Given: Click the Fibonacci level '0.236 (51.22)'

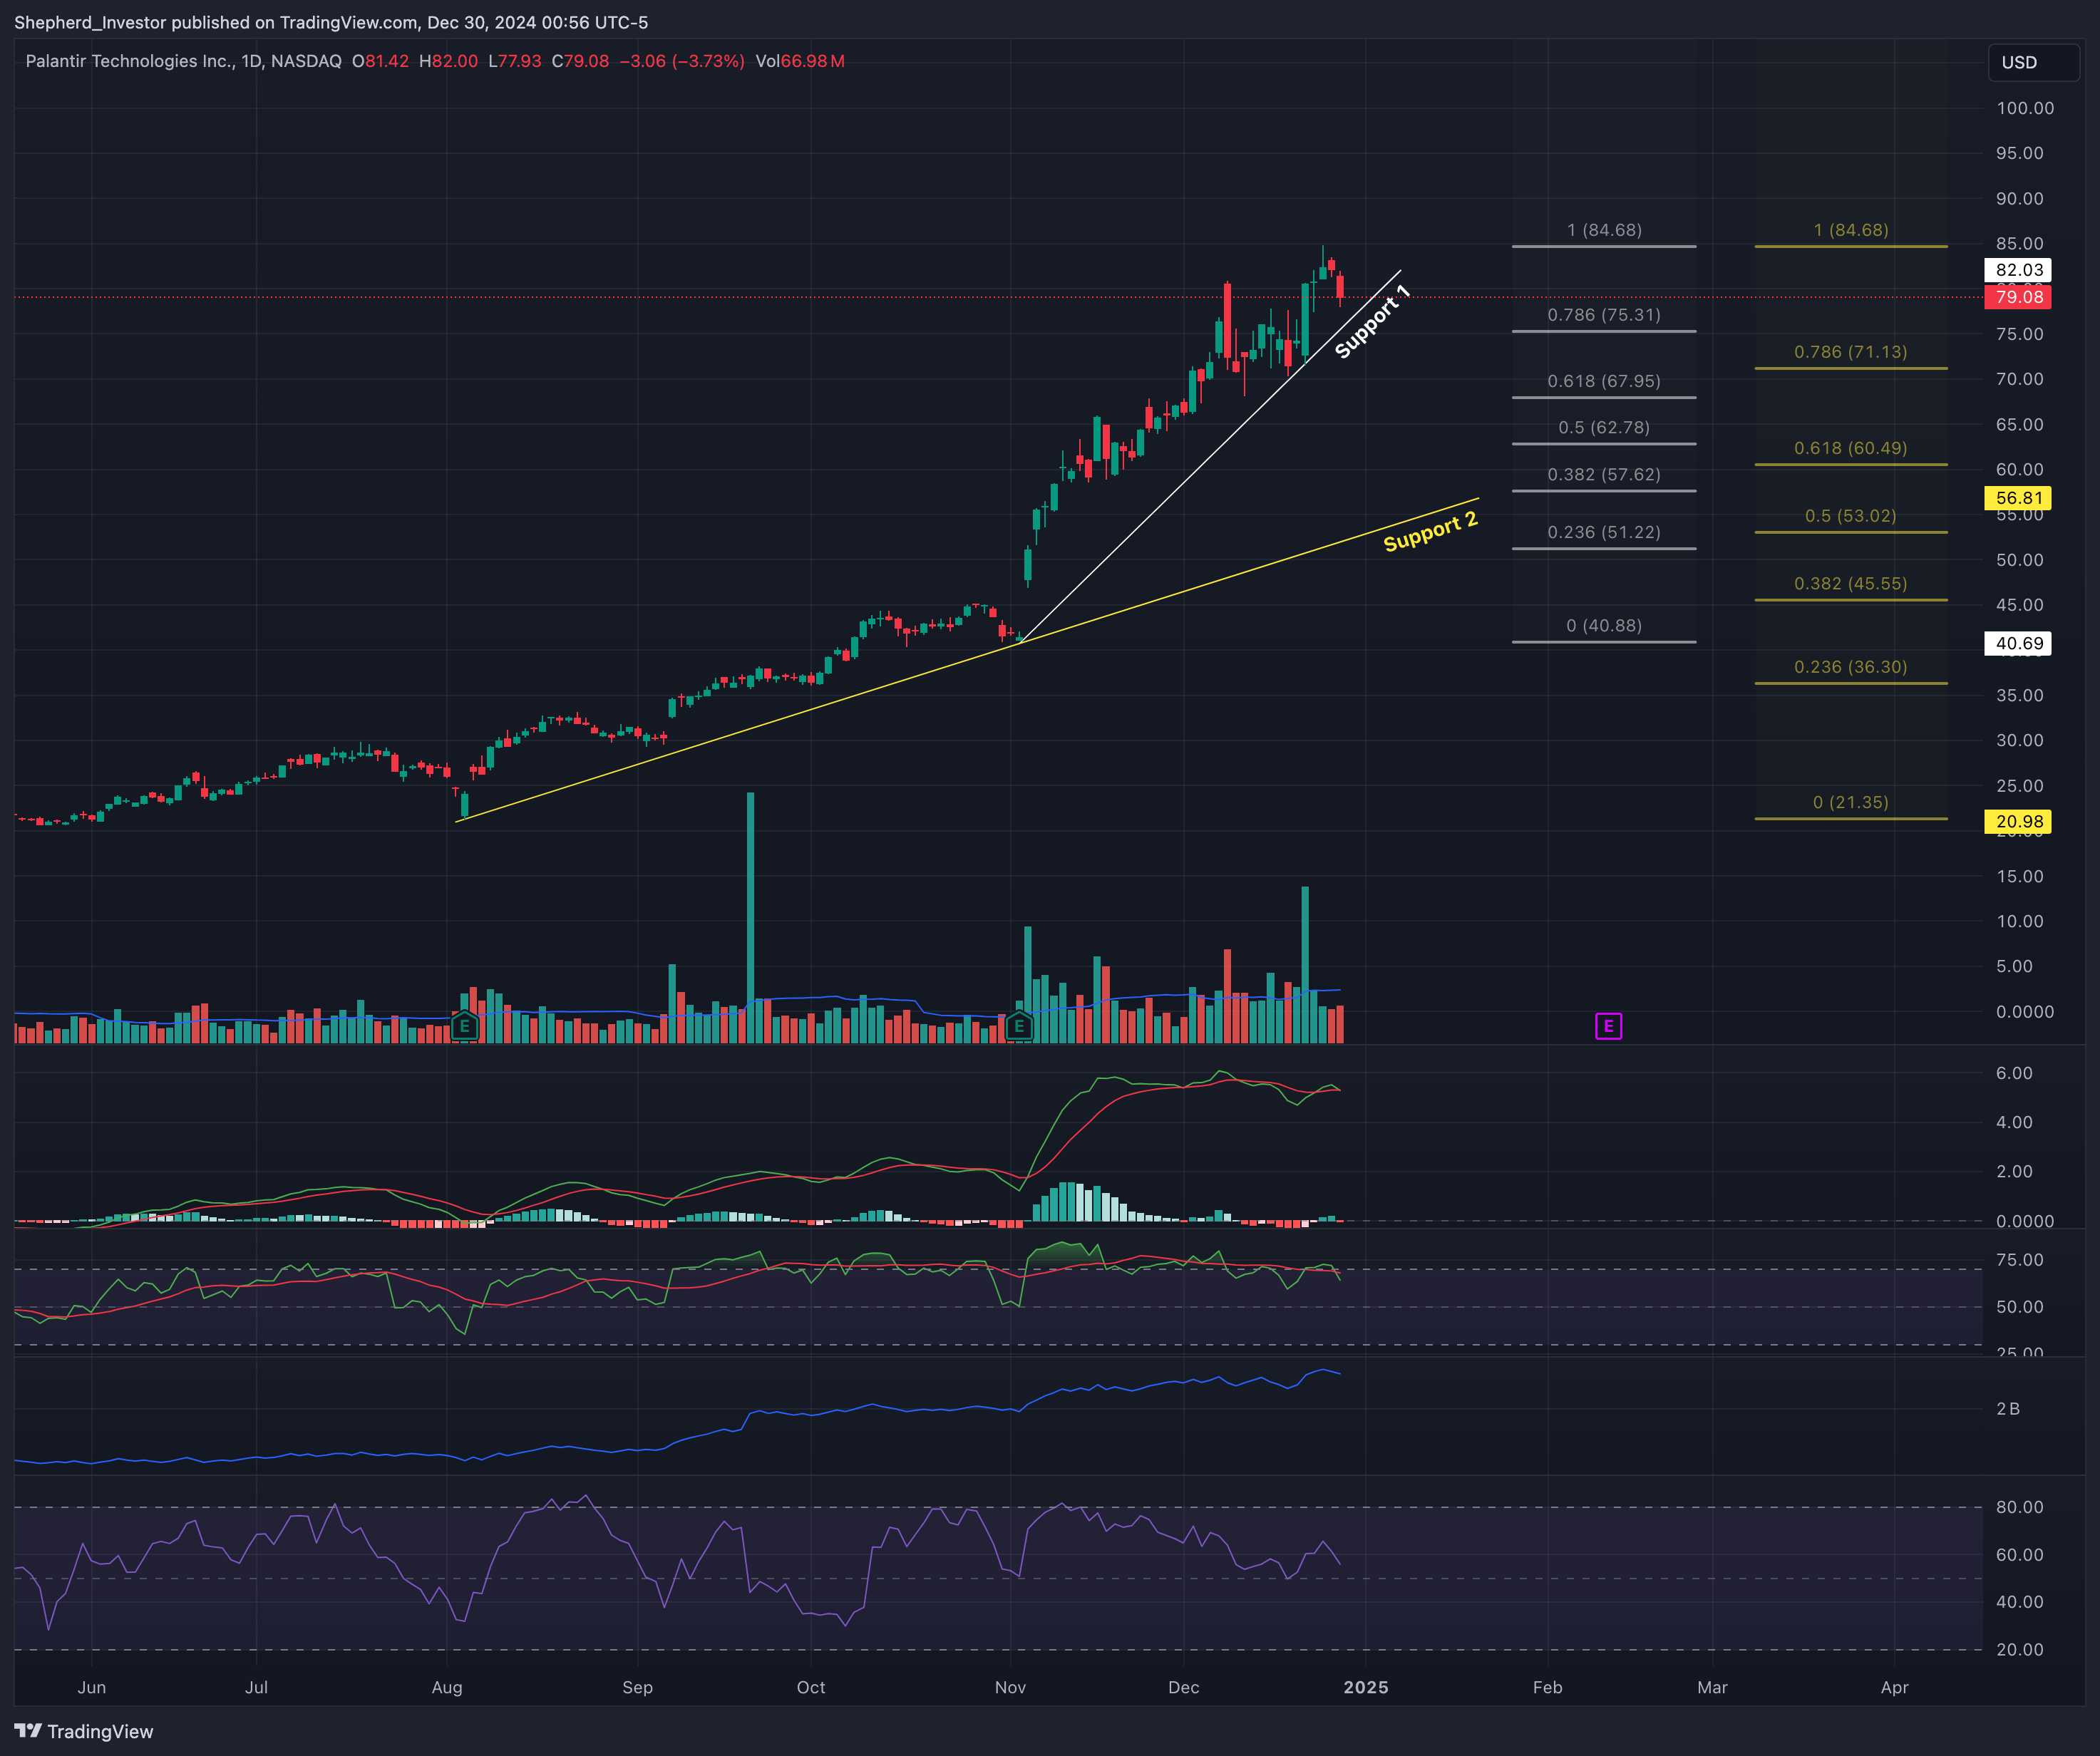Looking at the screenshot, I should point(1604,532).
